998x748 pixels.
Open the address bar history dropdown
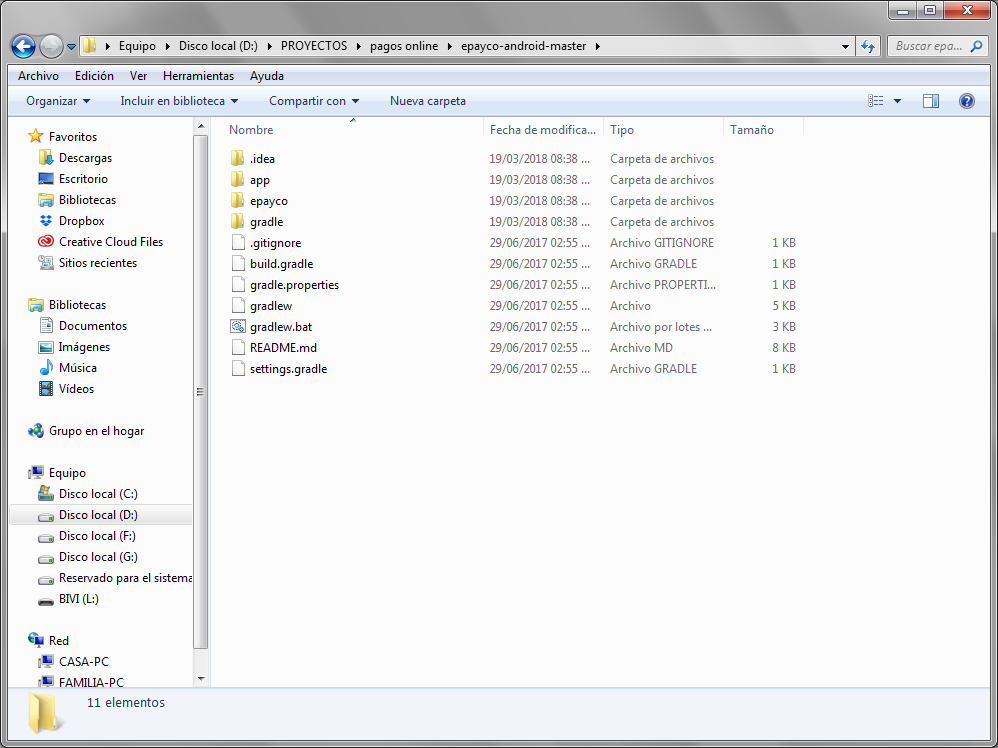(845, 46)
